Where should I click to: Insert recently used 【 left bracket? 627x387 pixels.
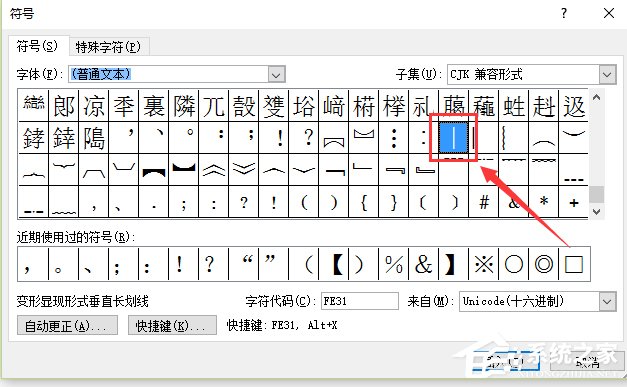(333, 264)
